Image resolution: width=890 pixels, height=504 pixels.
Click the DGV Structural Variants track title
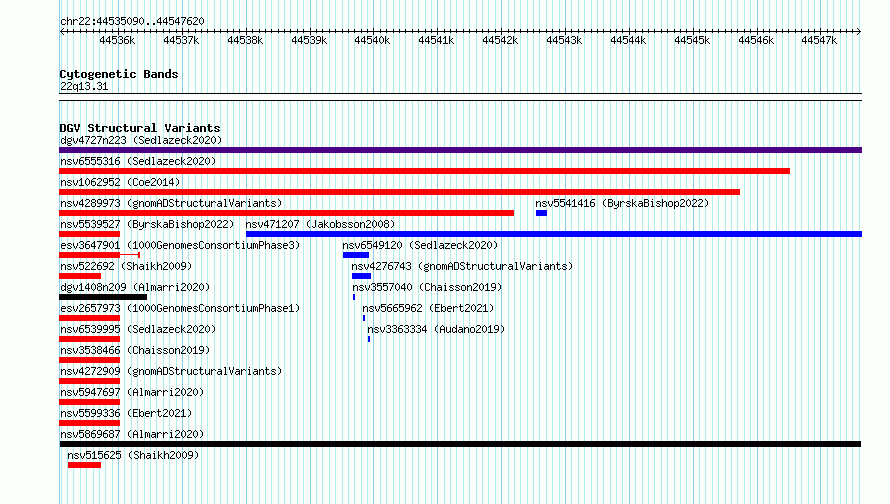[140, 128]
